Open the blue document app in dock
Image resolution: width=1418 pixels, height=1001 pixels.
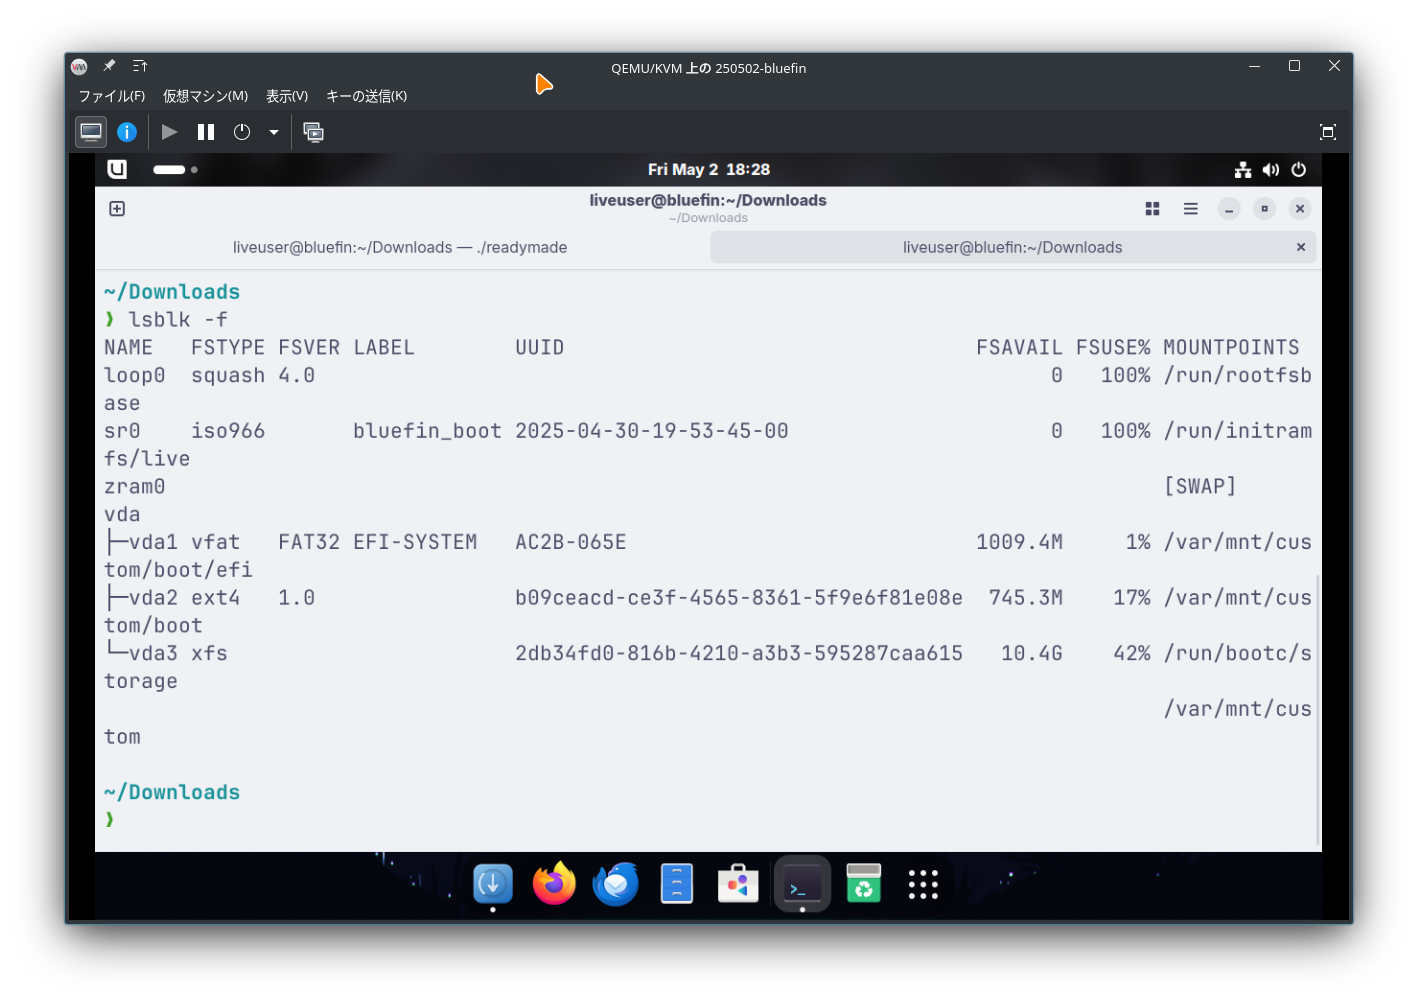pyautogui.click(x=677, y=884)
